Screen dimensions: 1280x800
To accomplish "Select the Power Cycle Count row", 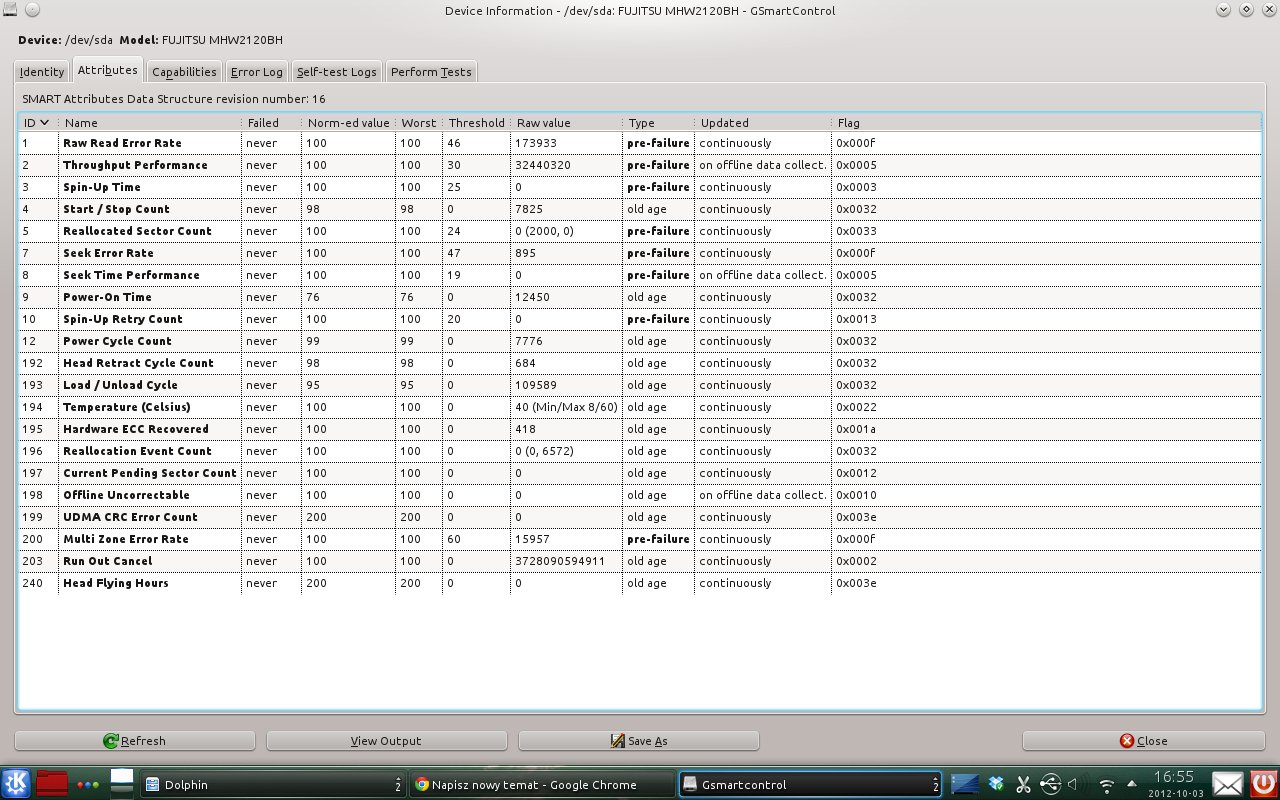I will click(x=640, y=341).
